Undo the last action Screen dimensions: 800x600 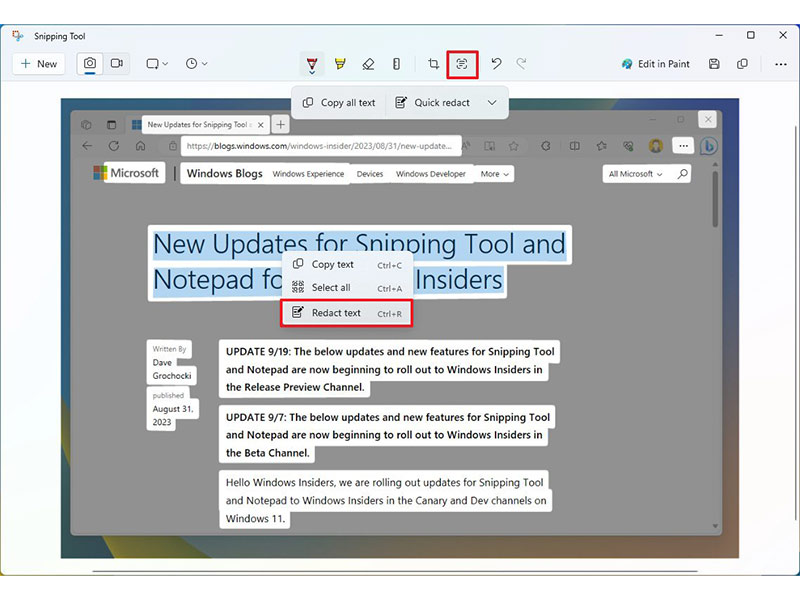[x=496, y=64]
